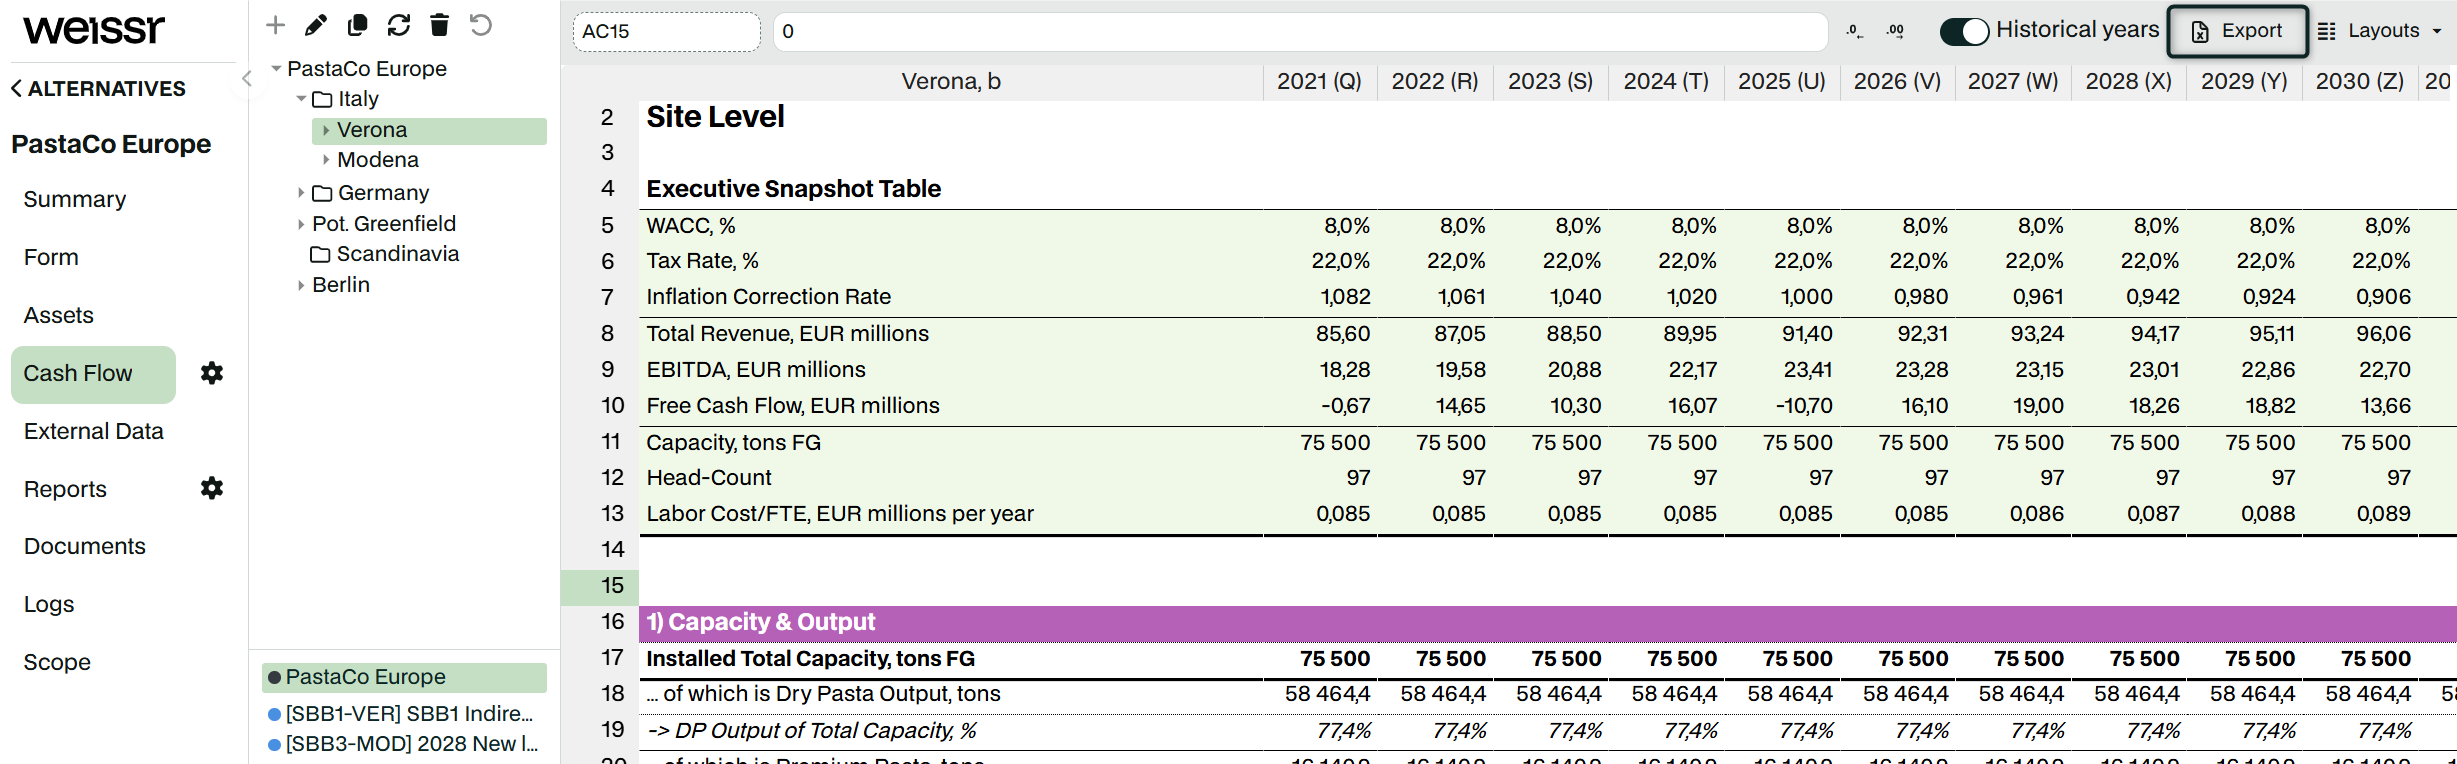This screenshot has height=764, width=2457.
Task: Toggle Historical years switch
Action: point(1964,31)
